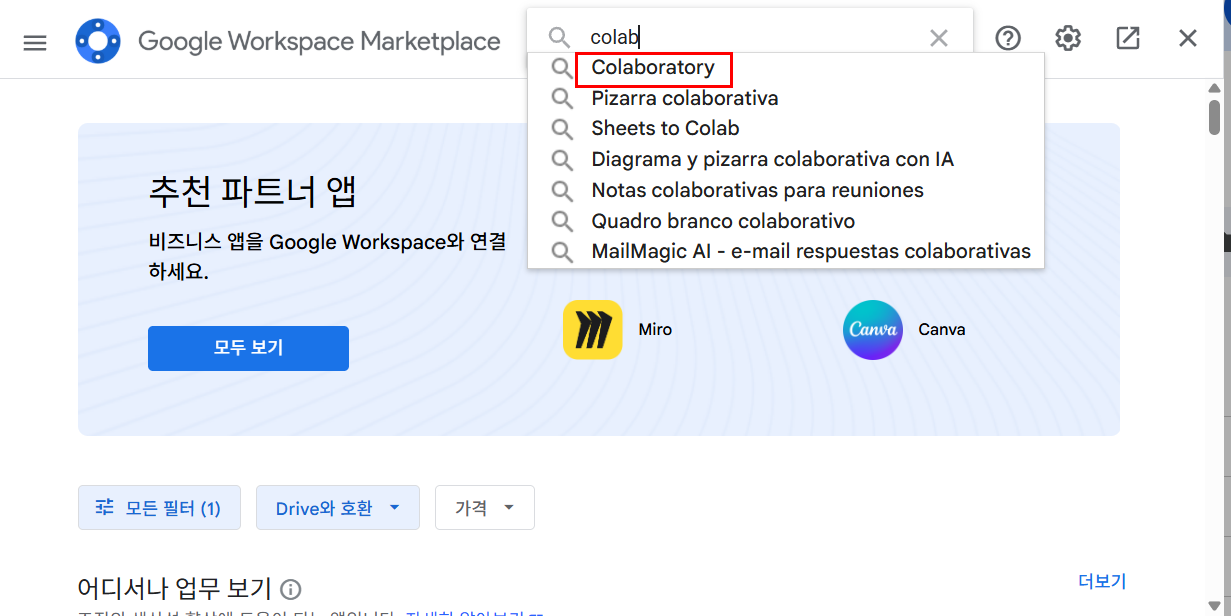
Task: Open the hamburger main menu
Action: click(x=35, y=43)
